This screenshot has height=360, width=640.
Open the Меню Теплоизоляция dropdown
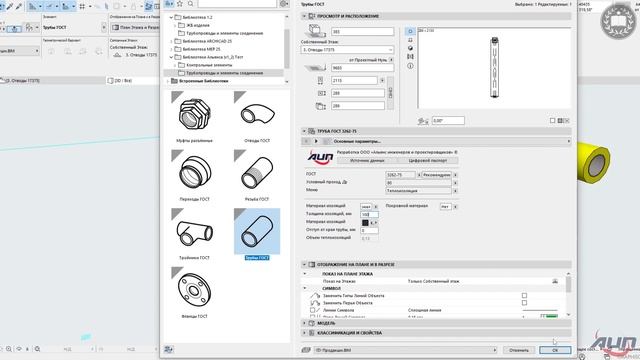[455, 191]
